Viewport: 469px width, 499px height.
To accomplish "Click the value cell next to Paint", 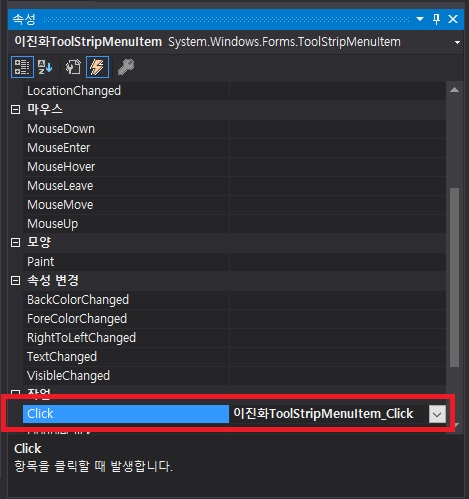I will tap(337, 262).
